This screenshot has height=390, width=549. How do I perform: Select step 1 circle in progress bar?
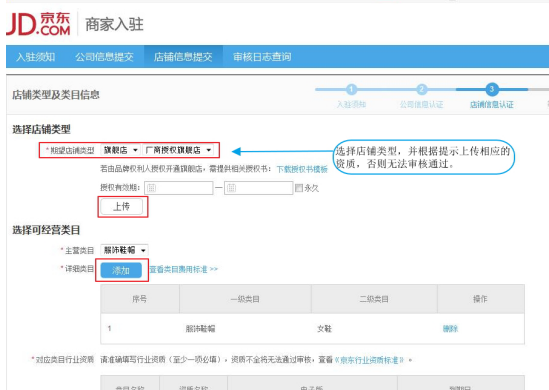coord(351,89)
